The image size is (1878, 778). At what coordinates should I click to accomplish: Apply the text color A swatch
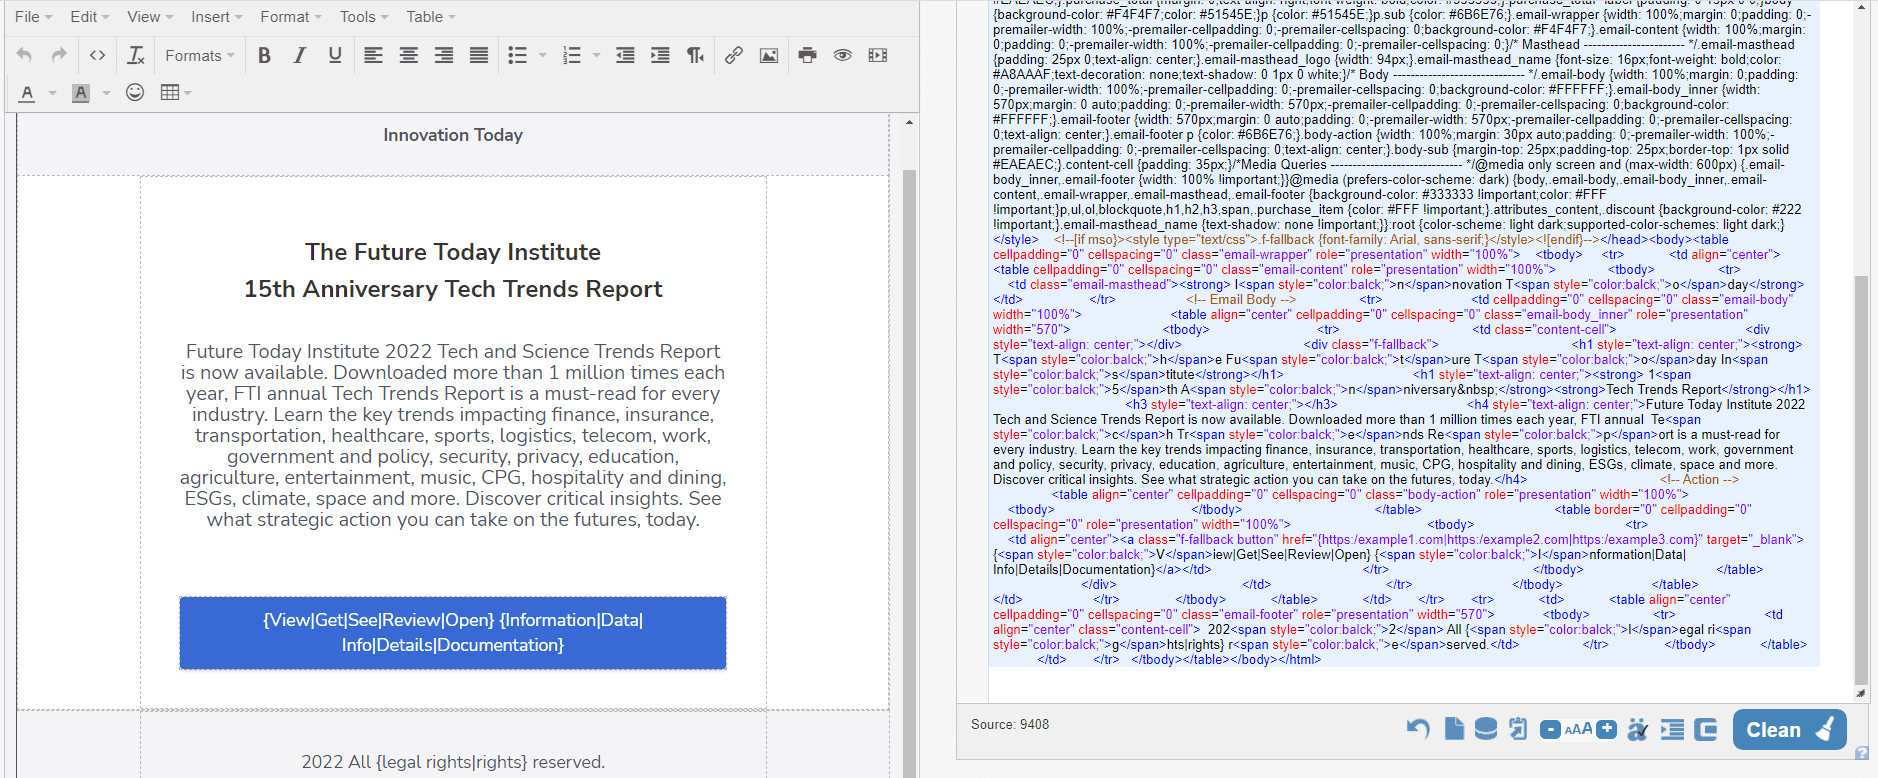coord(27,93)
